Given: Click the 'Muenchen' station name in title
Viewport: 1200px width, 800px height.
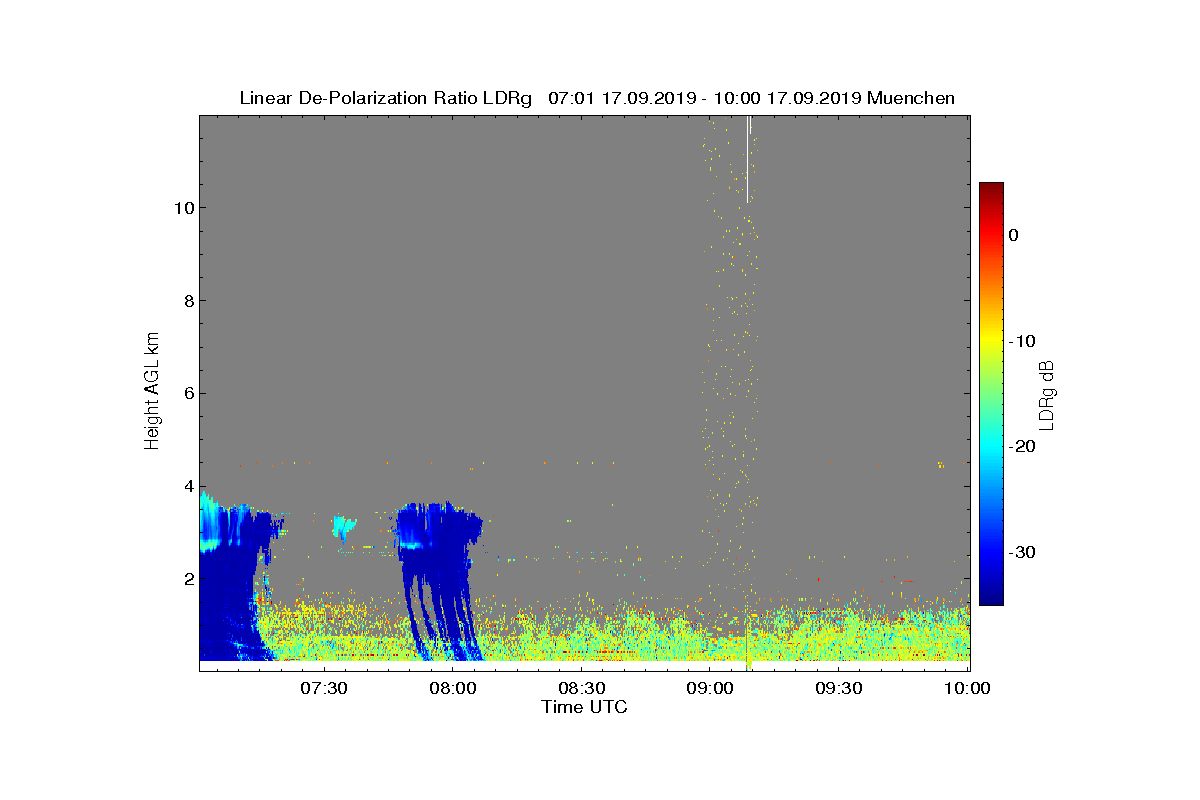Looking at the screenshot, I should (x=911, y=98).
